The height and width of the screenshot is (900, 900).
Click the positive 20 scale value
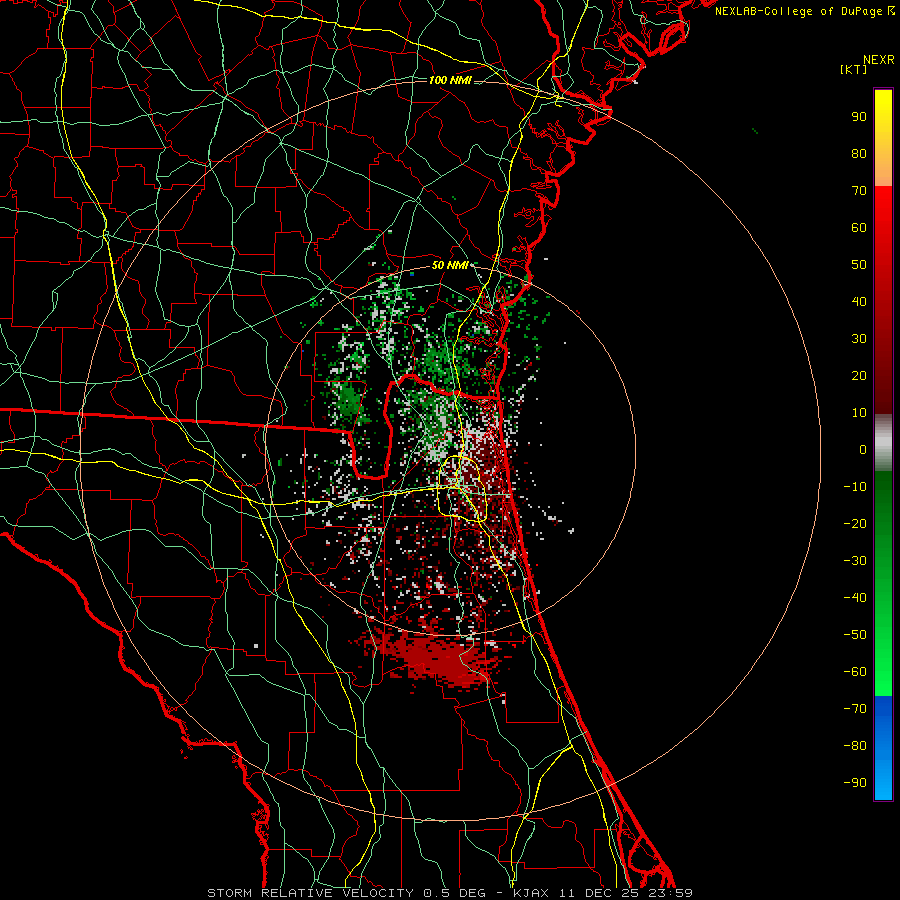coord(859,375)
